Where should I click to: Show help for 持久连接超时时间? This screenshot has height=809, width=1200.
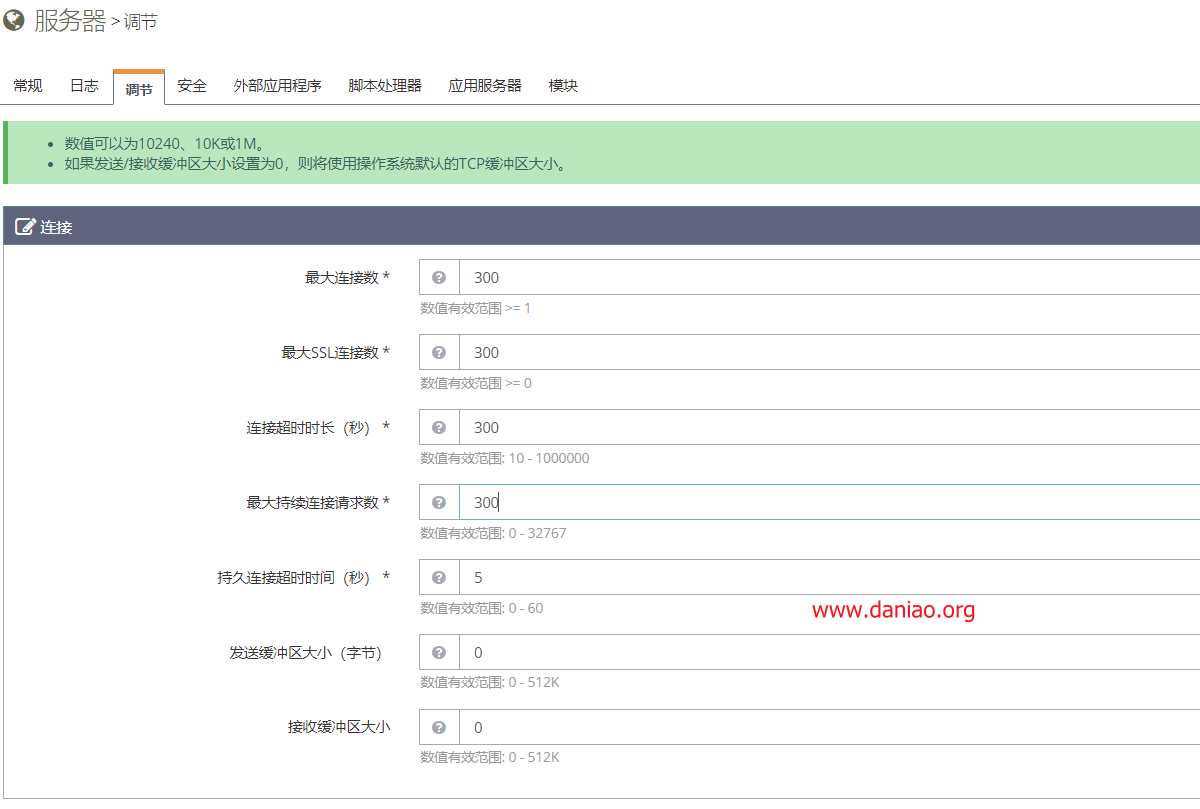click(439, 577)
